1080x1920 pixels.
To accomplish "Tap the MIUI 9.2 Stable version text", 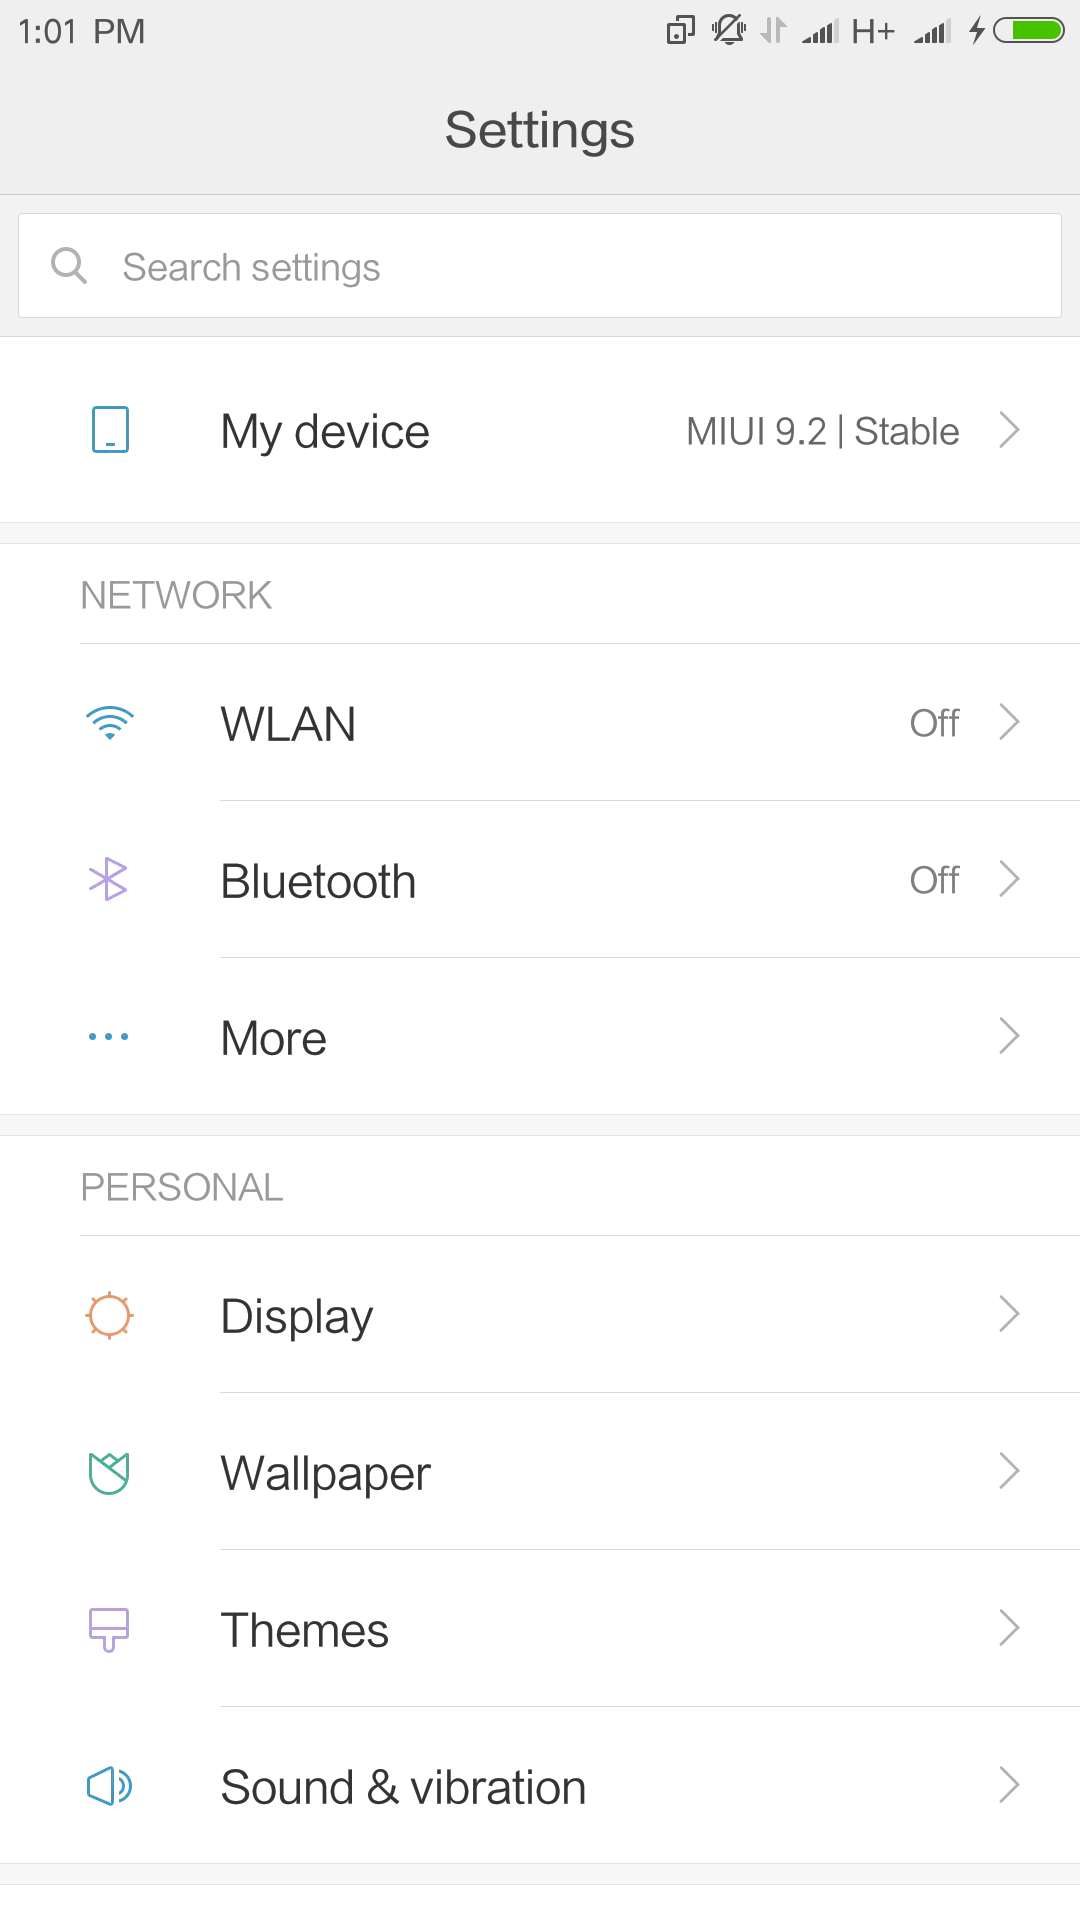I will pyautogui.click(x=822, y=432).
